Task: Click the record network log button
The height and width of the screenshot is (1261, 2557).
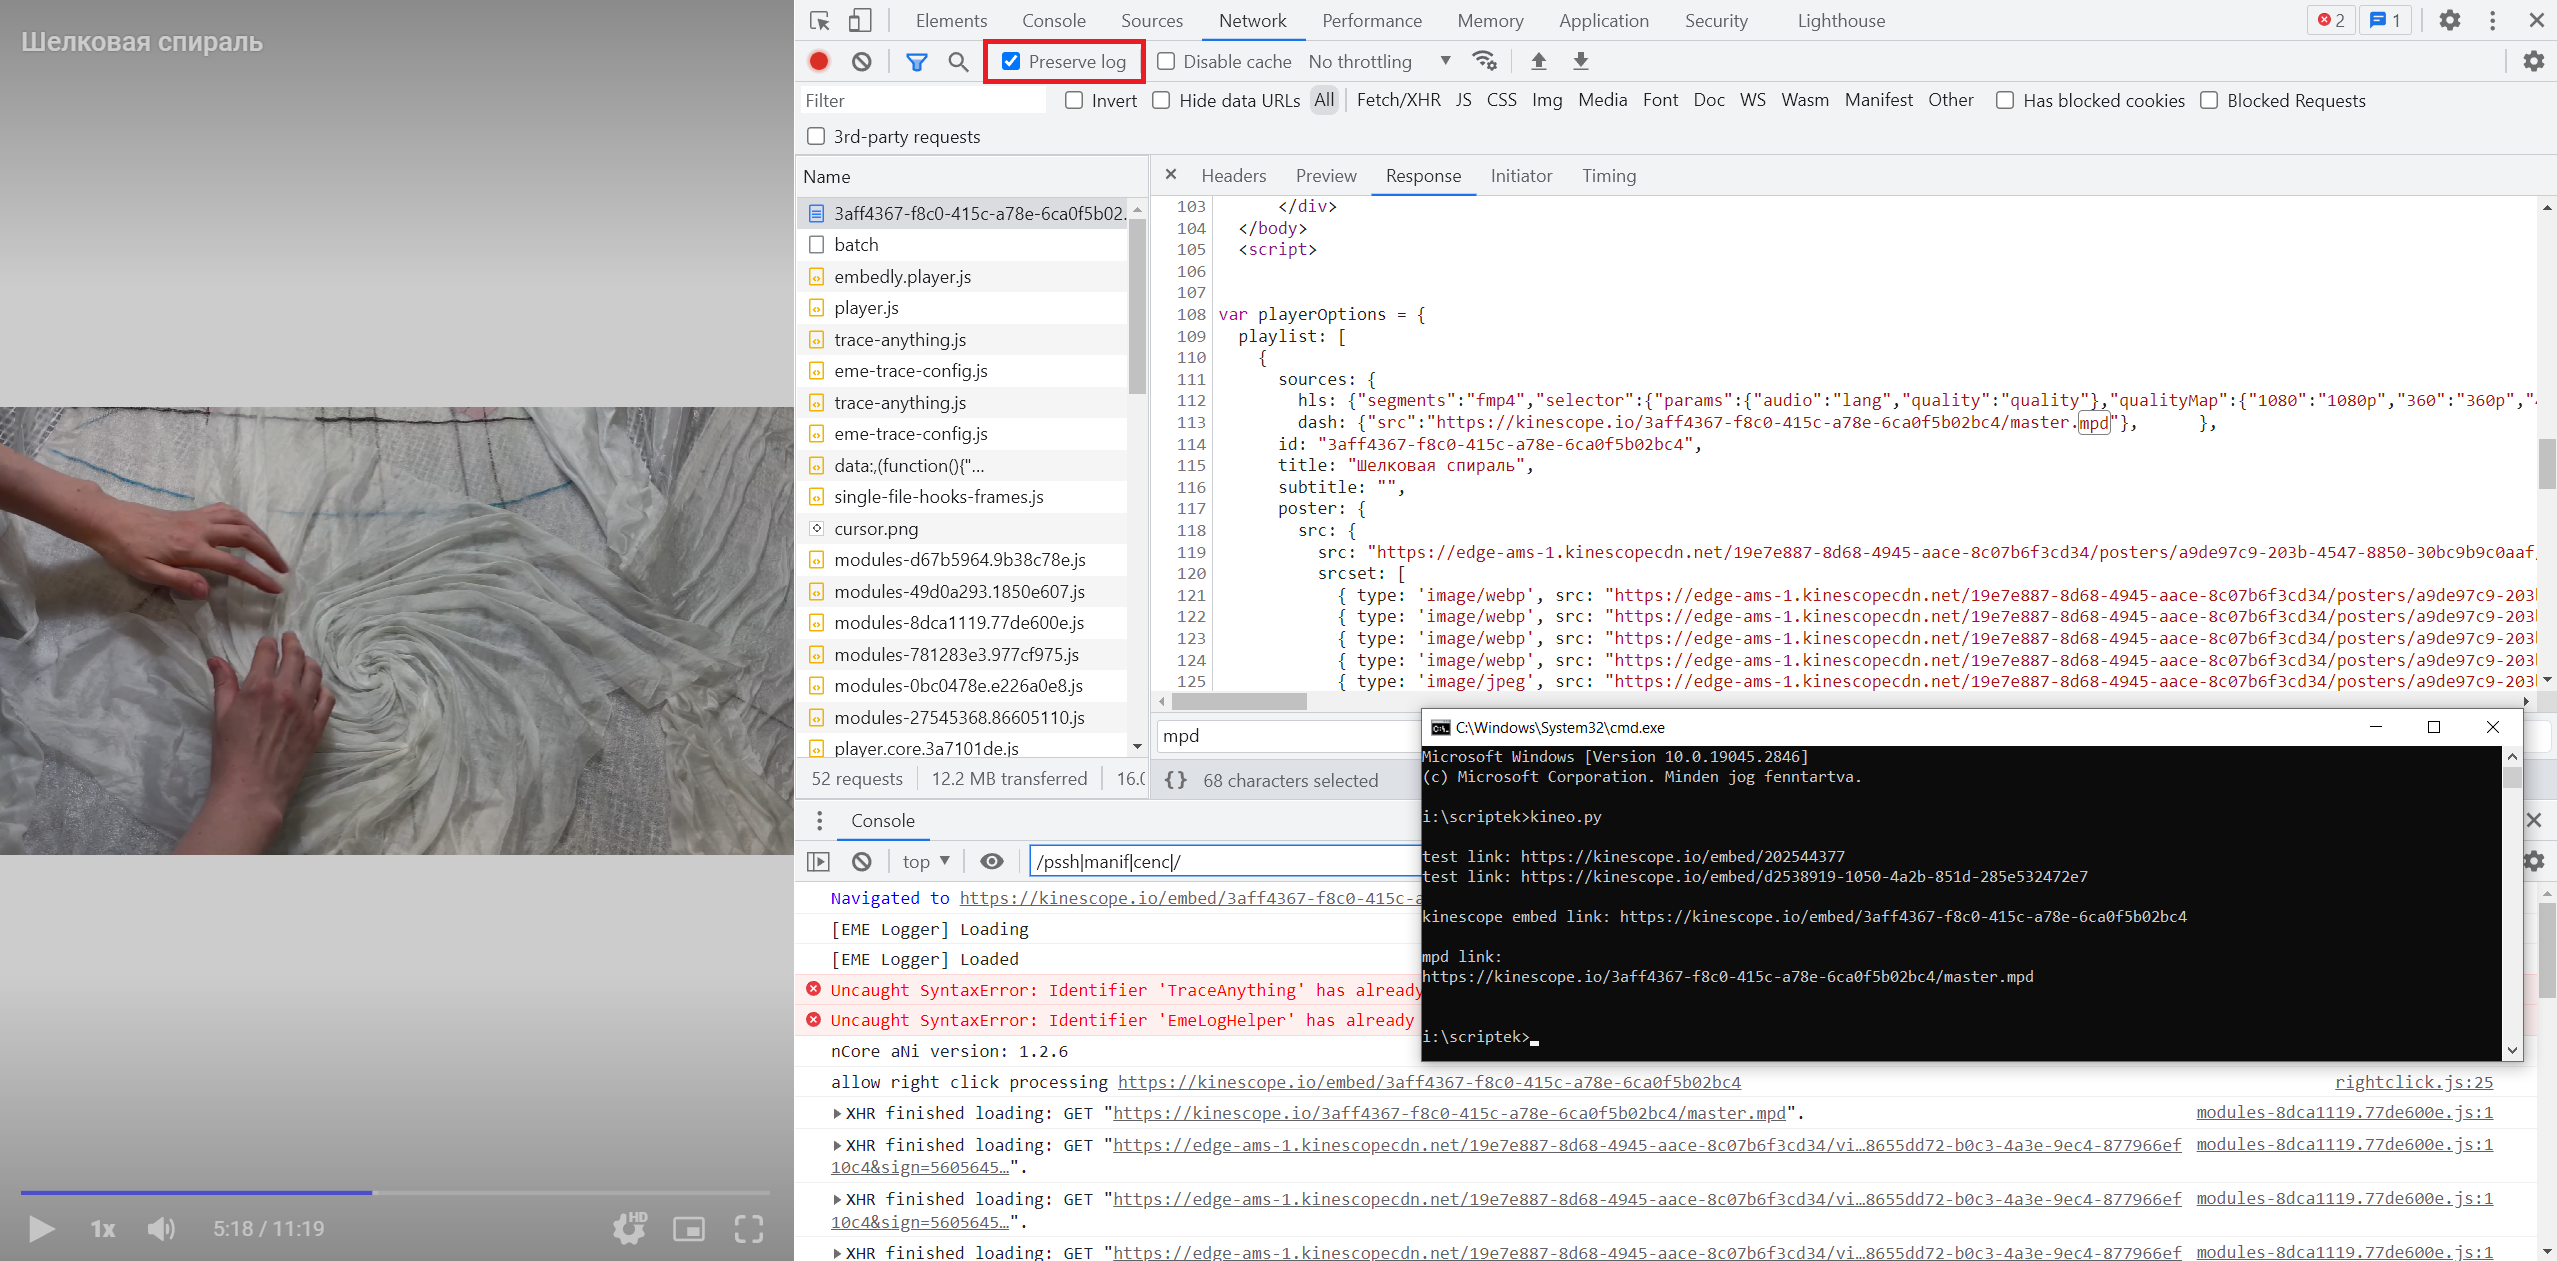Action: point(819,62)
